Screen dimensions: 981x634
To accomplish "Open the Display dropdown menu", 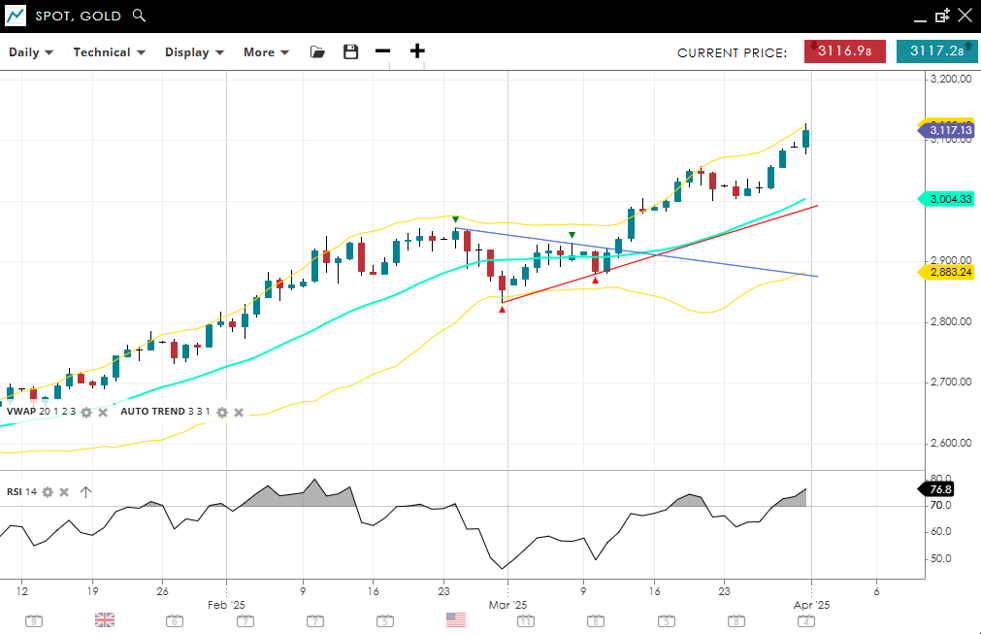I will click(x=194, y=52).
